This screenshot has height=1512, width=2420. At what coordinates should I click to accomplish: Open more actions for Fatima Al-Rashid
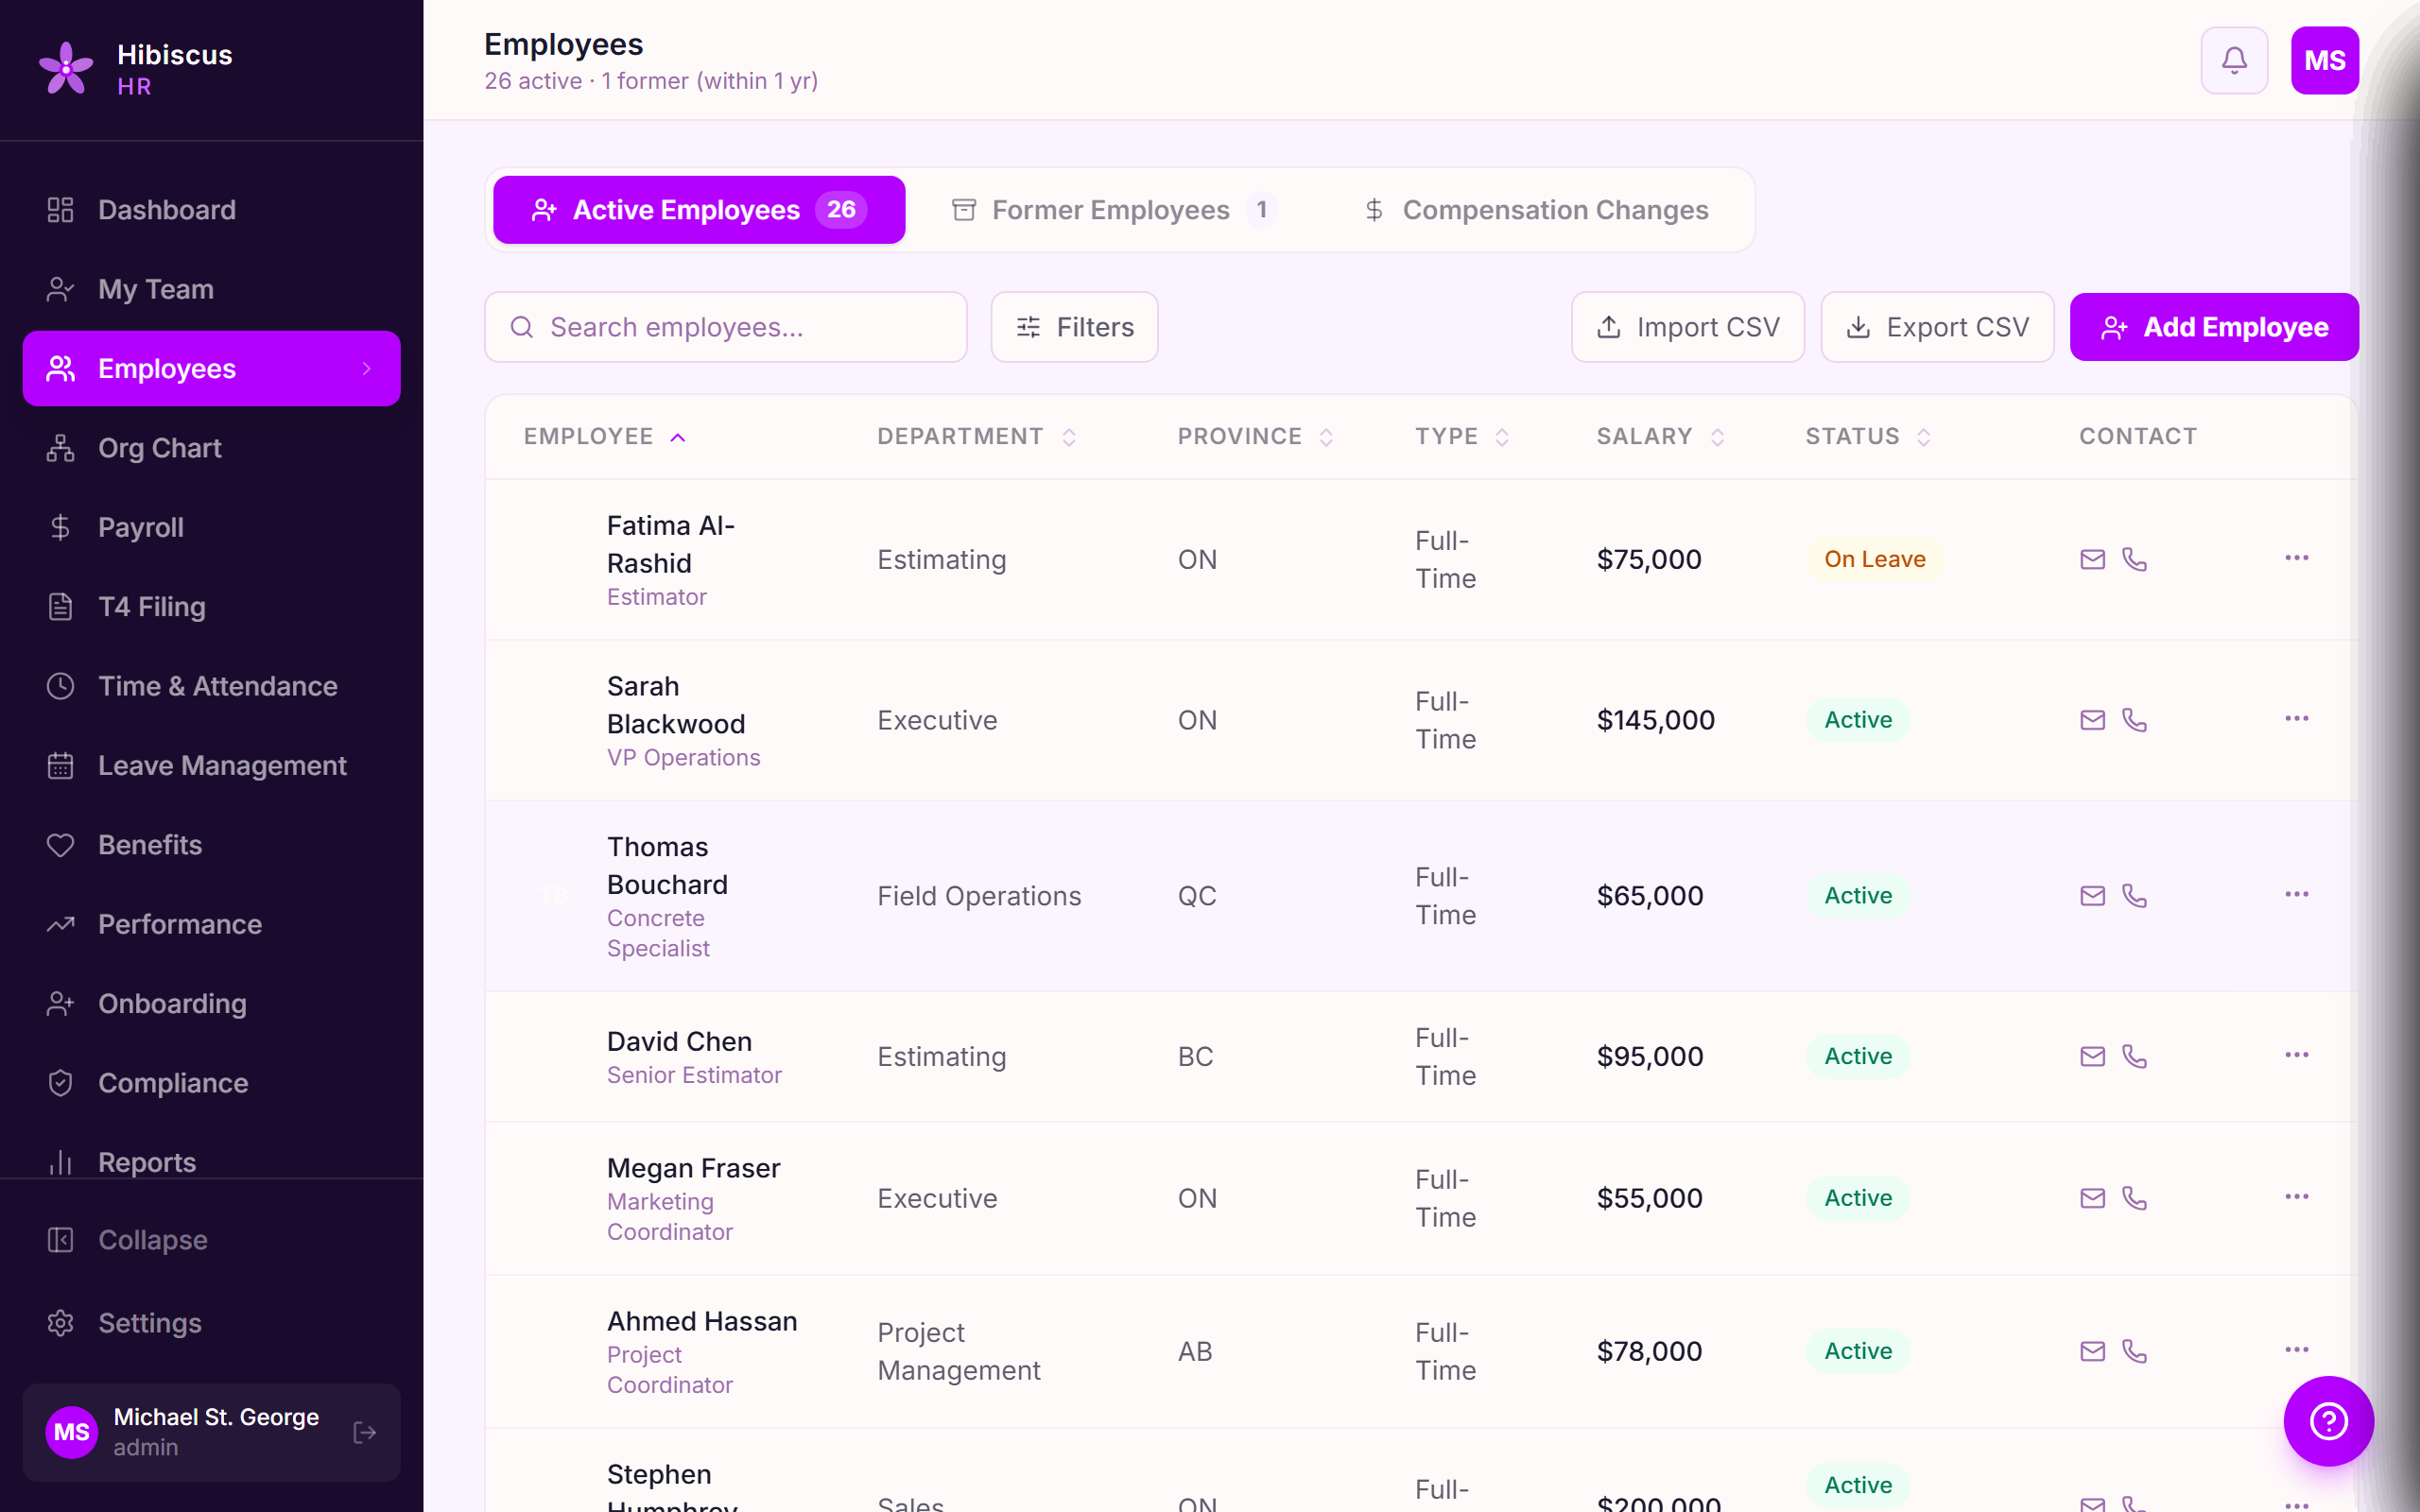click(2296, 558)
